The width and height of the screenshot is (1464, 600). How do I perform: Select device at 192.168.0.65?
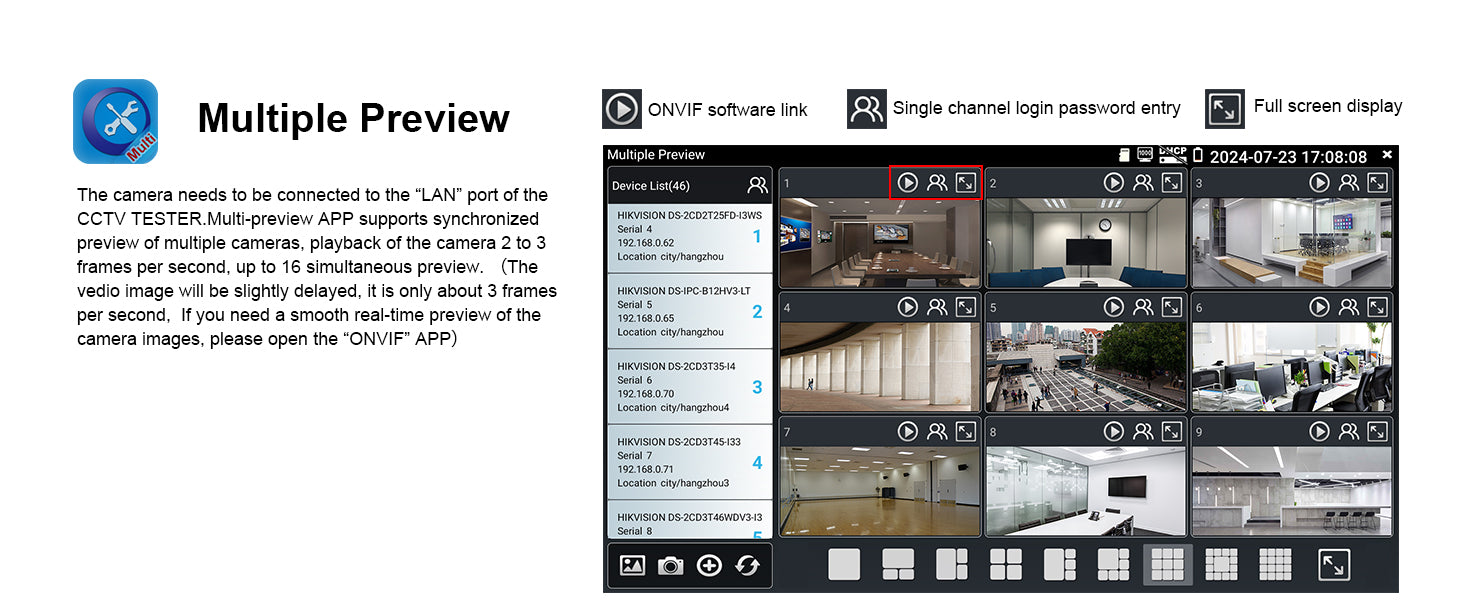(x=689, y=311)
